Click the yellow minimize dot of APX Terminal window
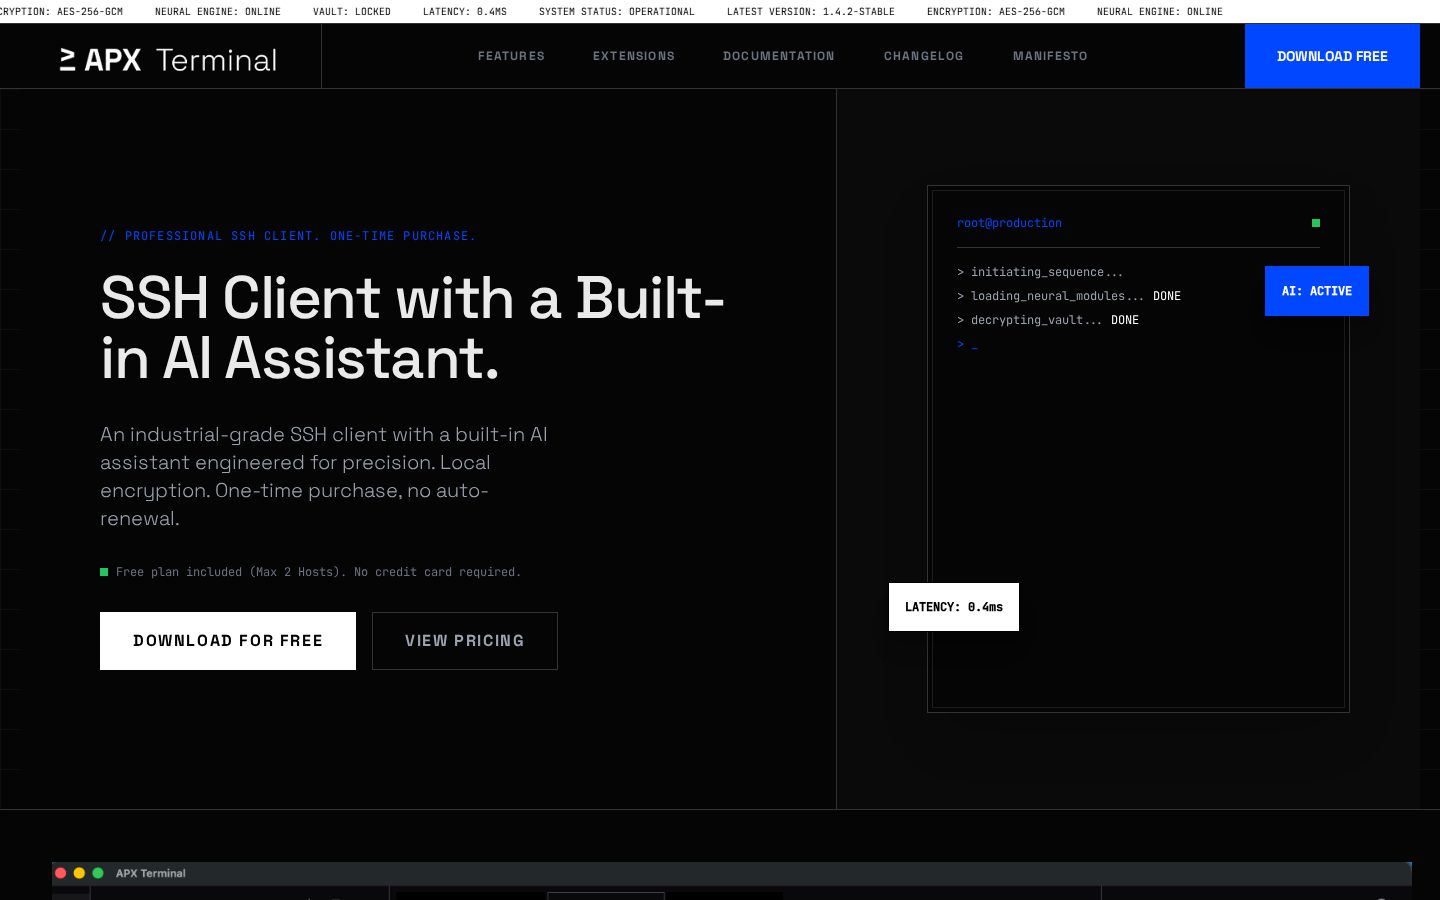The image size is (1440, 900). click(79, 873)
